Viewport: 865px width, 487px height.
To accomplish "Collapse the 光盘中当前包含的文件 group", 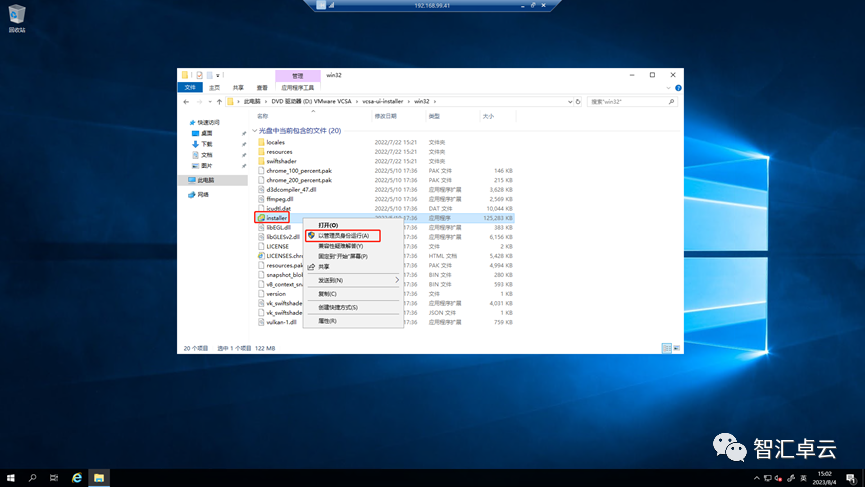I will coord(254,131).
